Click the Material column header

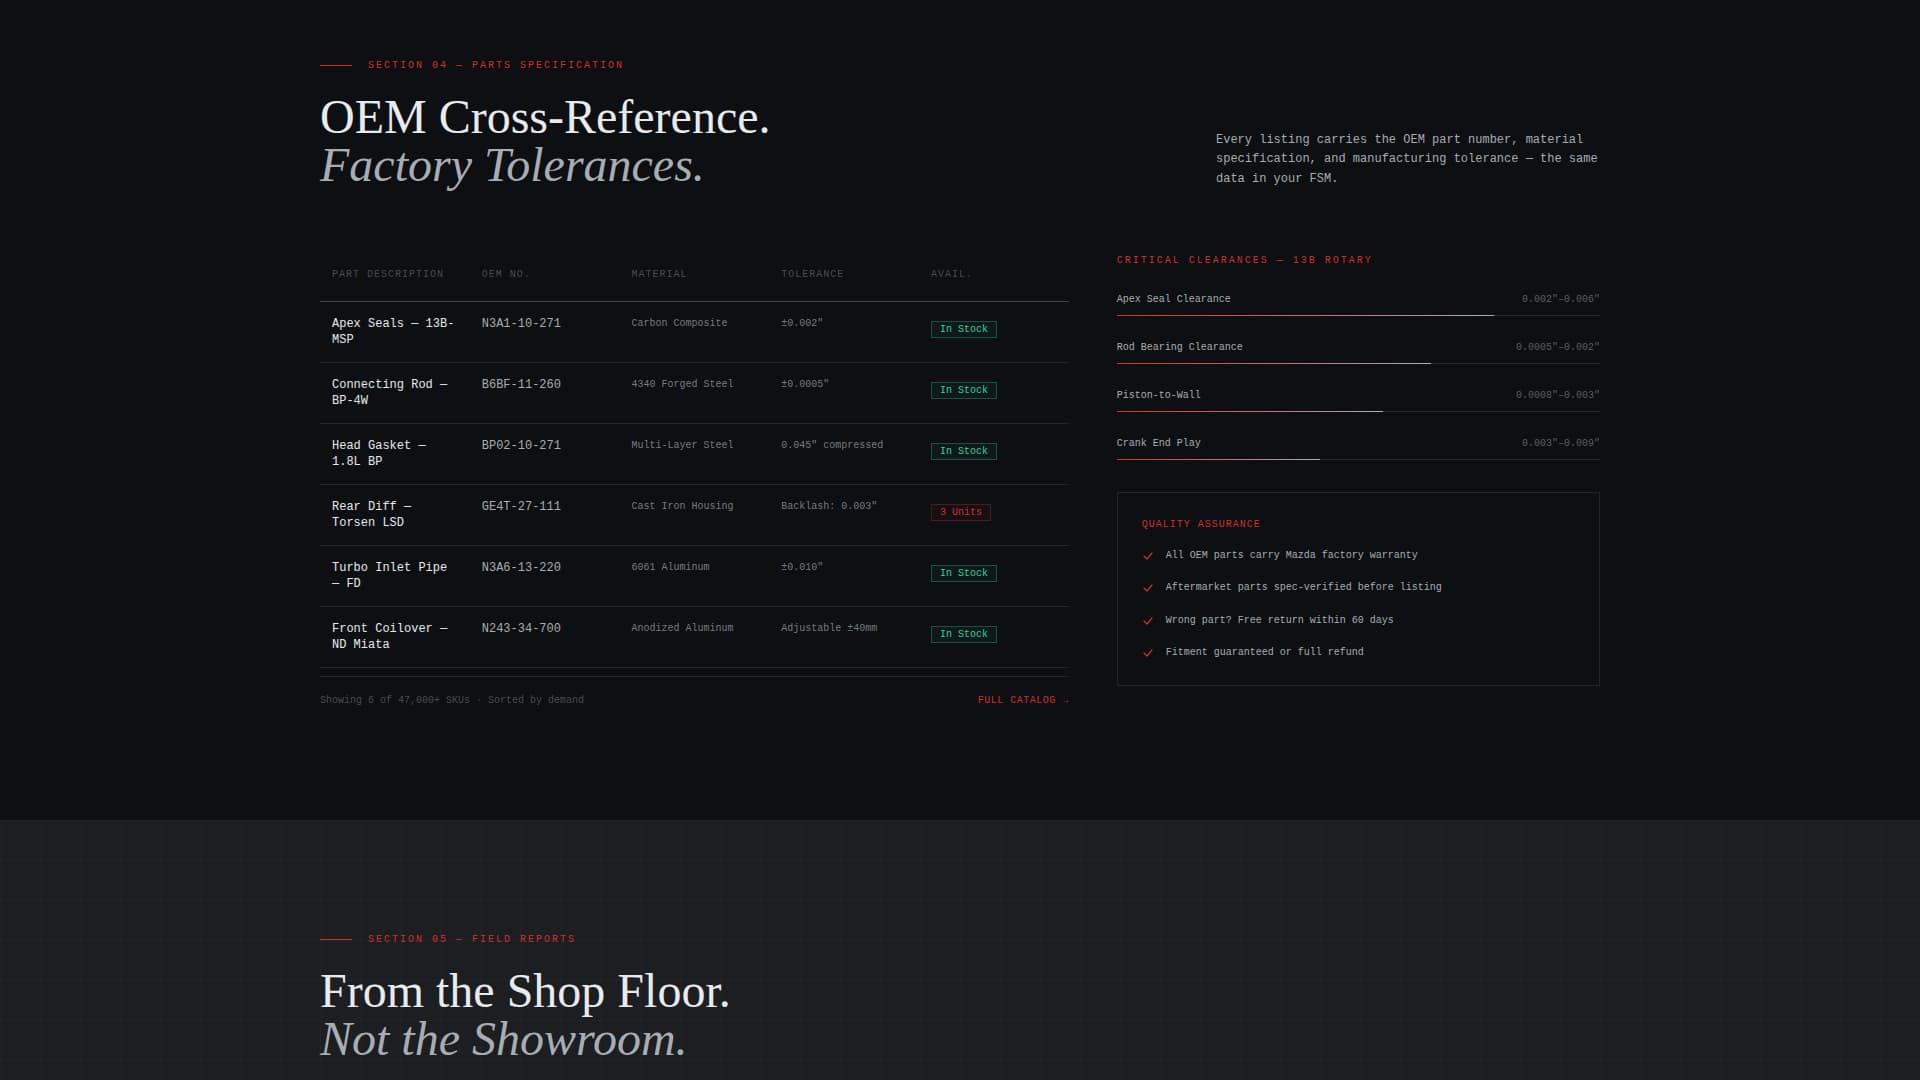tap(658, 274)
